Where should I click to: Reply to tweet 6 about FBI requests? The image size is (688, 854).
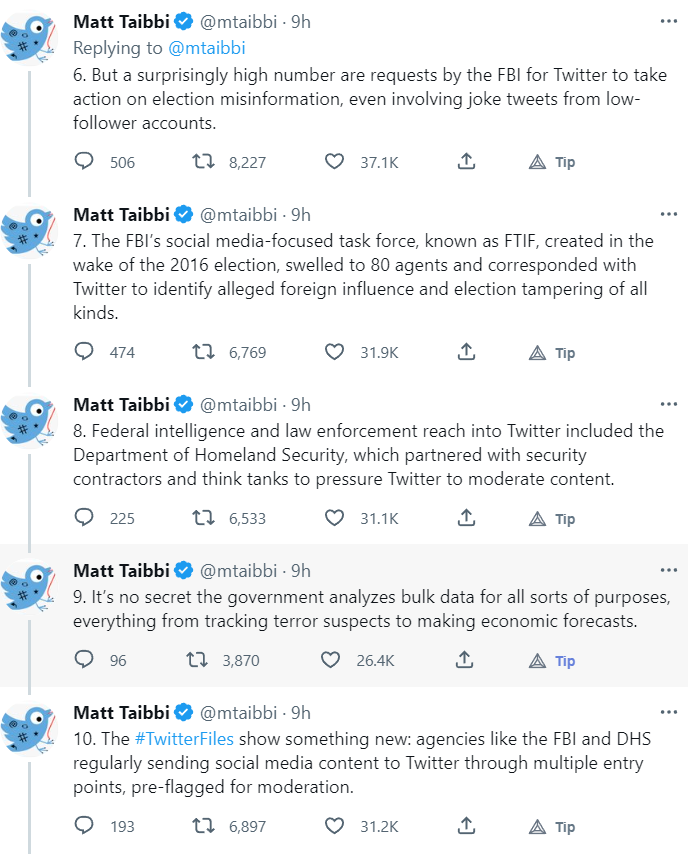click(x=85, y=161)
